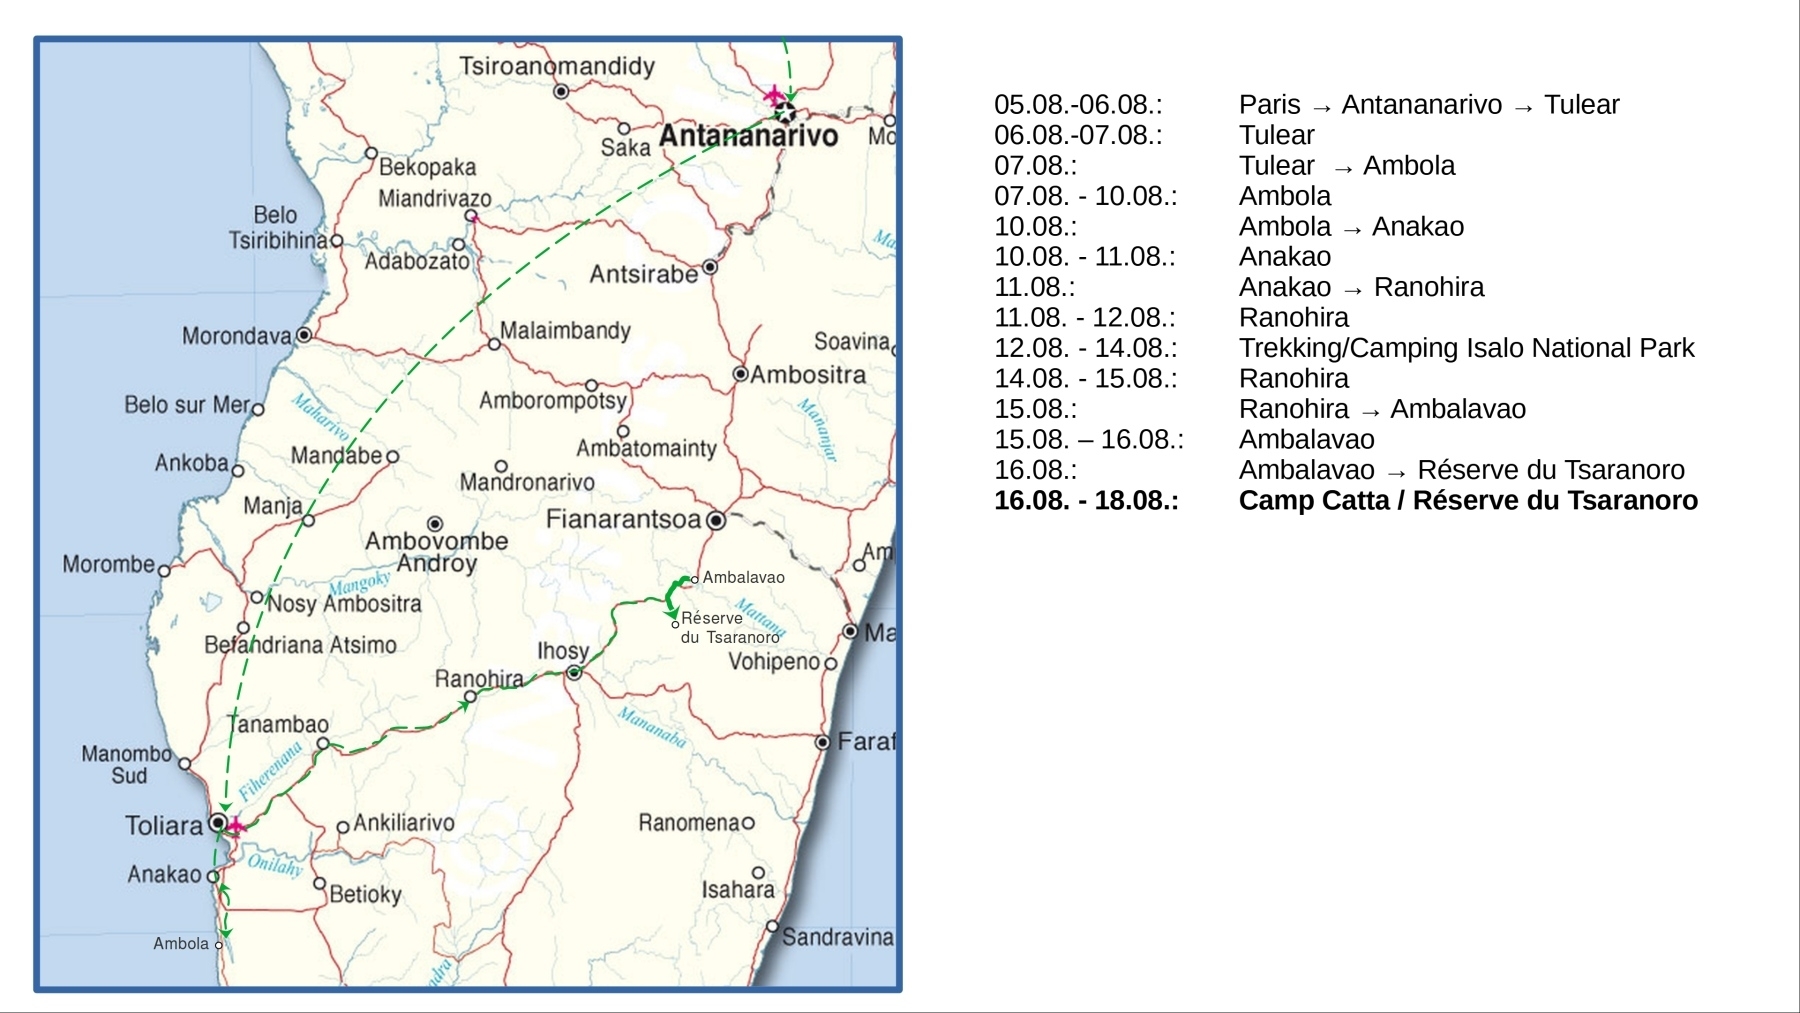Image resolution: width=1800 pixels, height=1013 pixels.
Task: Select the Morondava city marker
Action: point(304,335)
